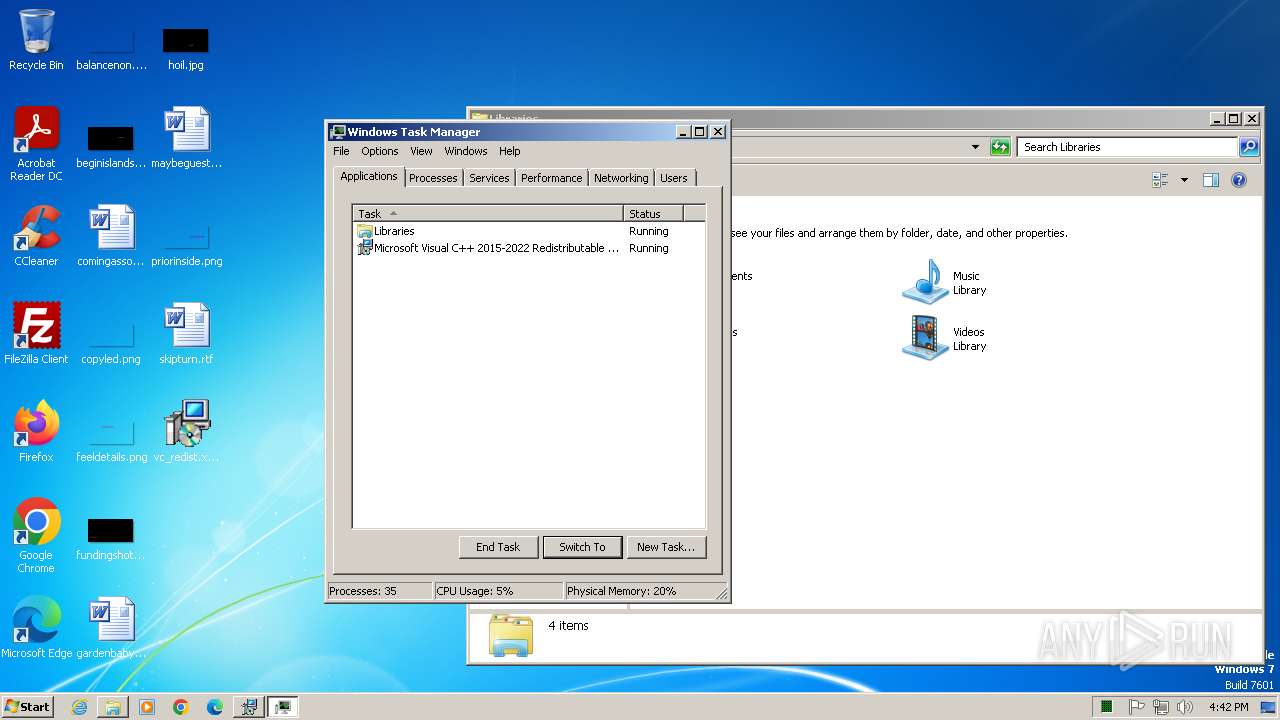1280x720 pixels.
Task: Select the feeldetails.png desktop file
Action: [111, 442]
